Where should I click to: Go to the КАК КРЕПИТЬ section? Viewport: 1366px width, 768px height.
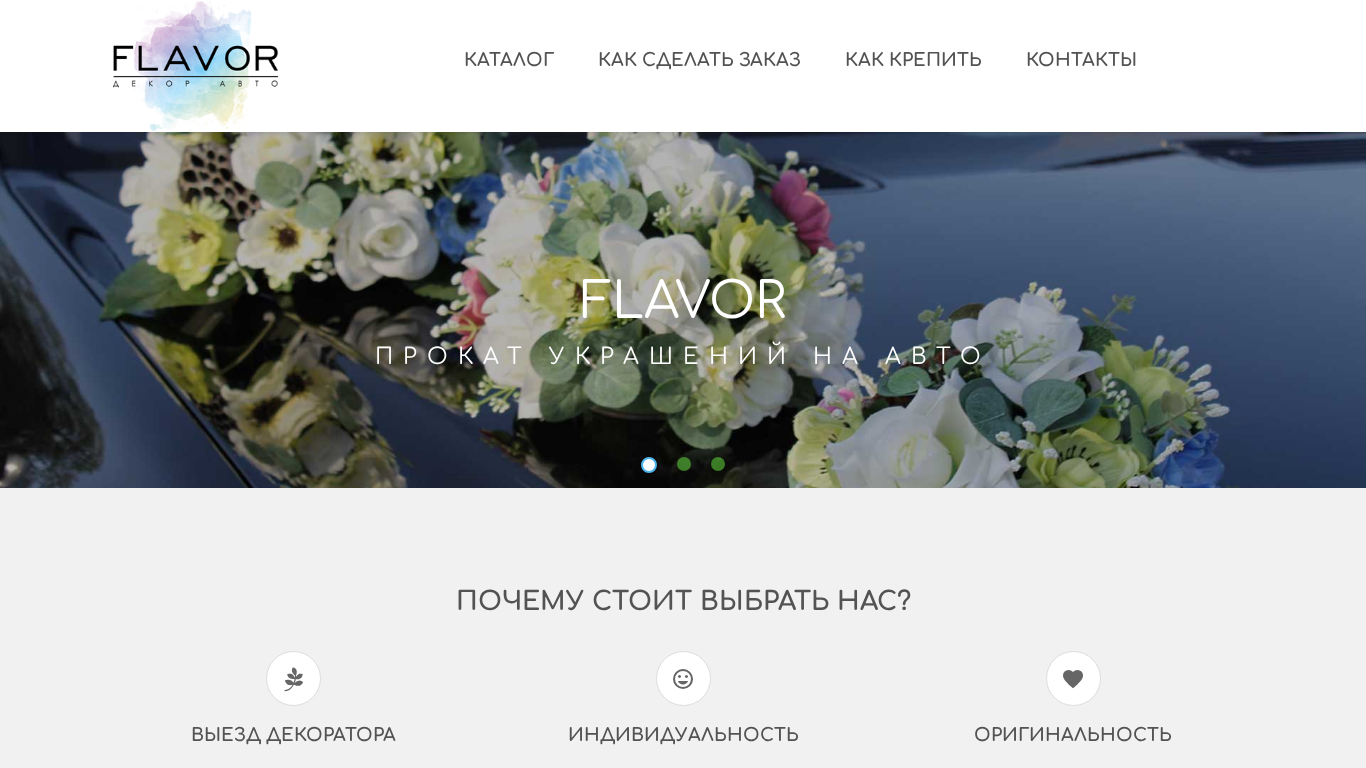click(913, 60)
